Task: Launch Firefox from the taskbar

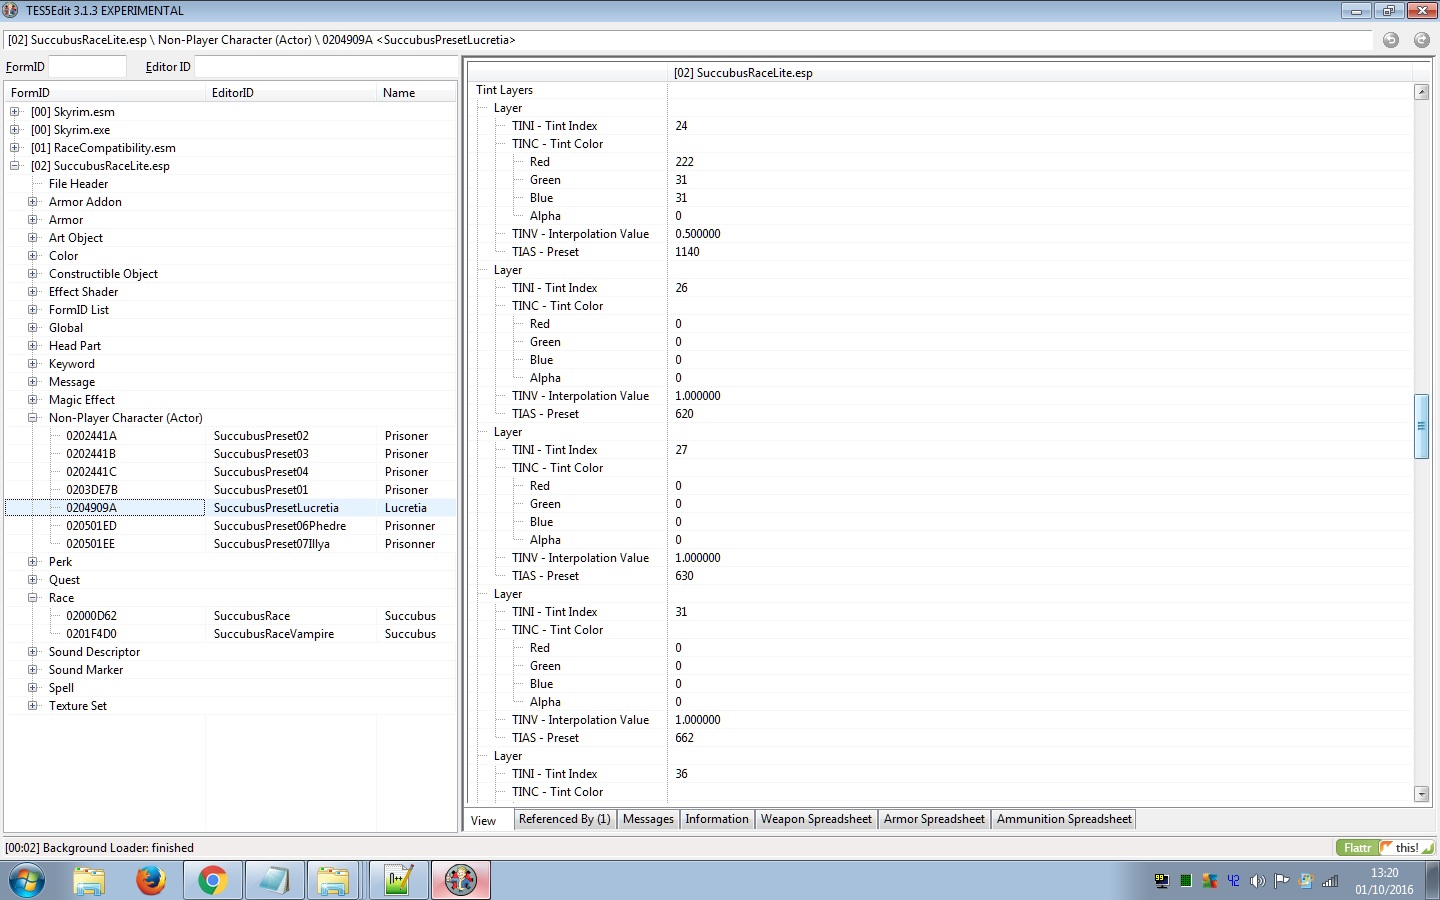Action: pos(151,881)
